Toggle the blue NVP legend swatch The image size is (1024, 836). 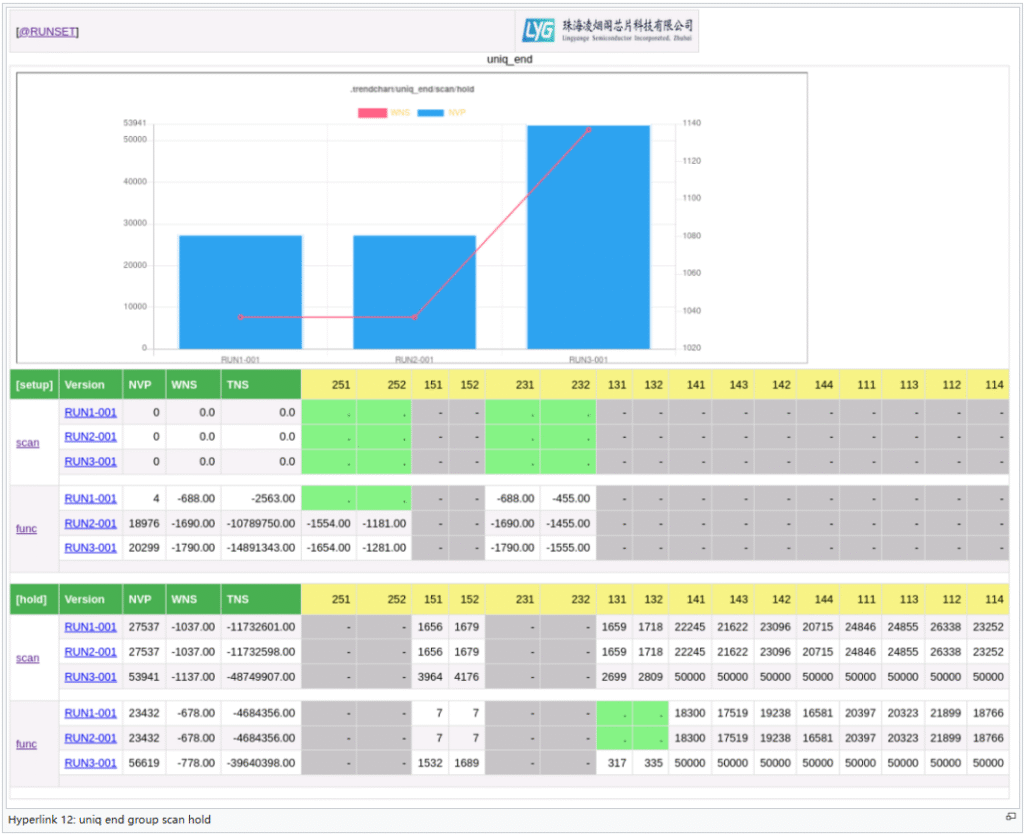[x=430, y=112]
